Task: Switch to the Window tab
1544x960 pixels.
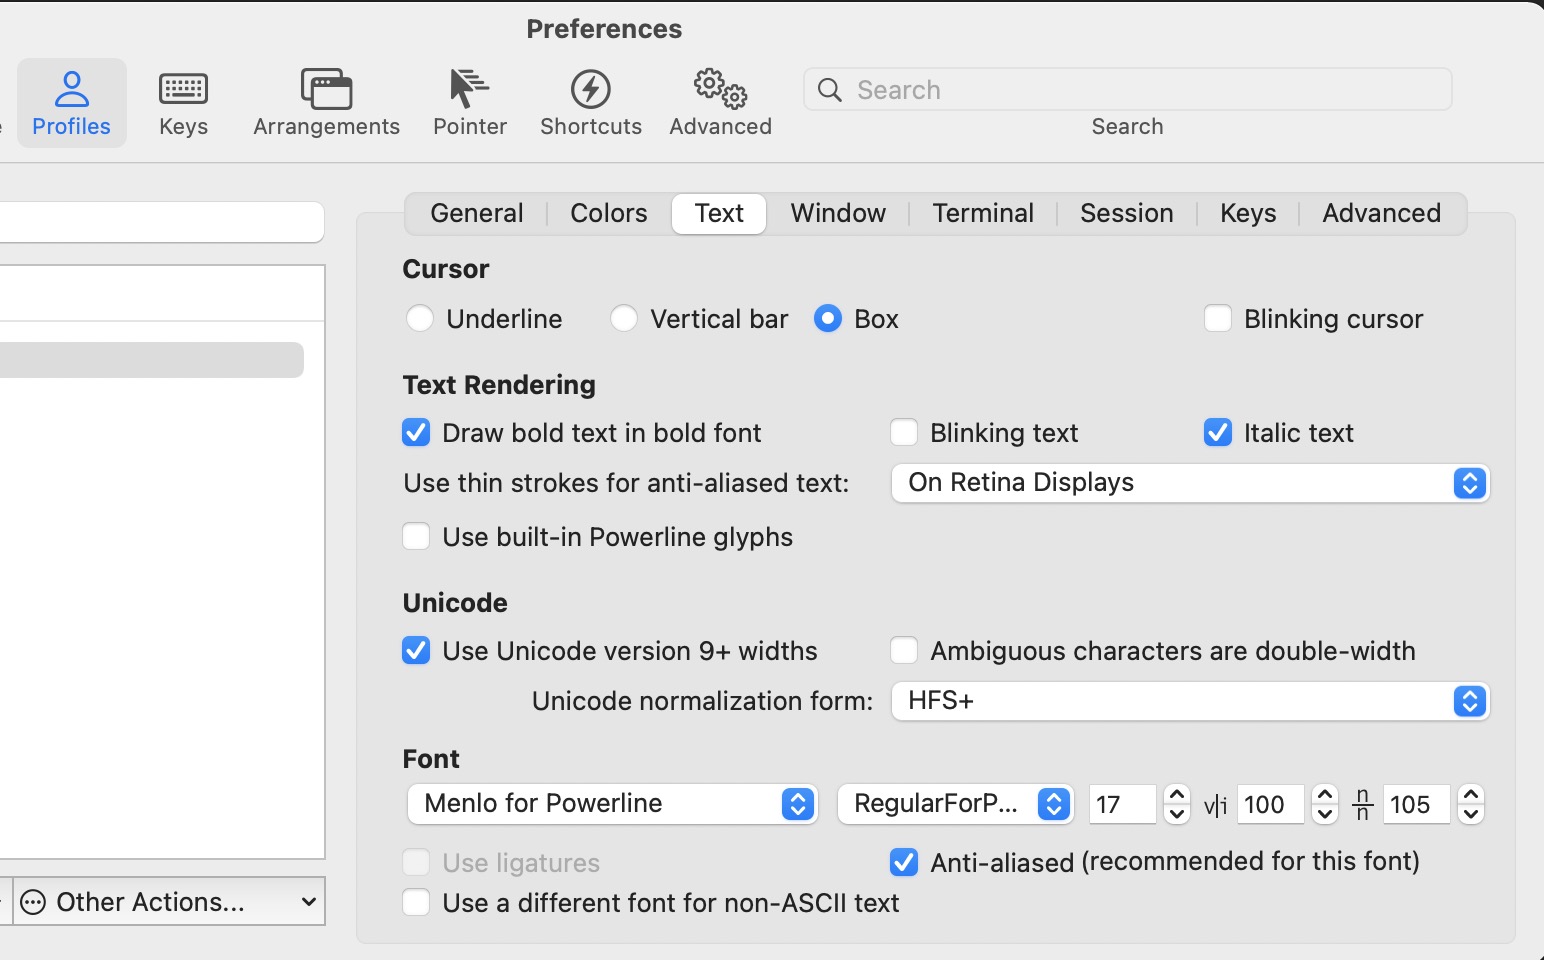Action: (838, 213)
